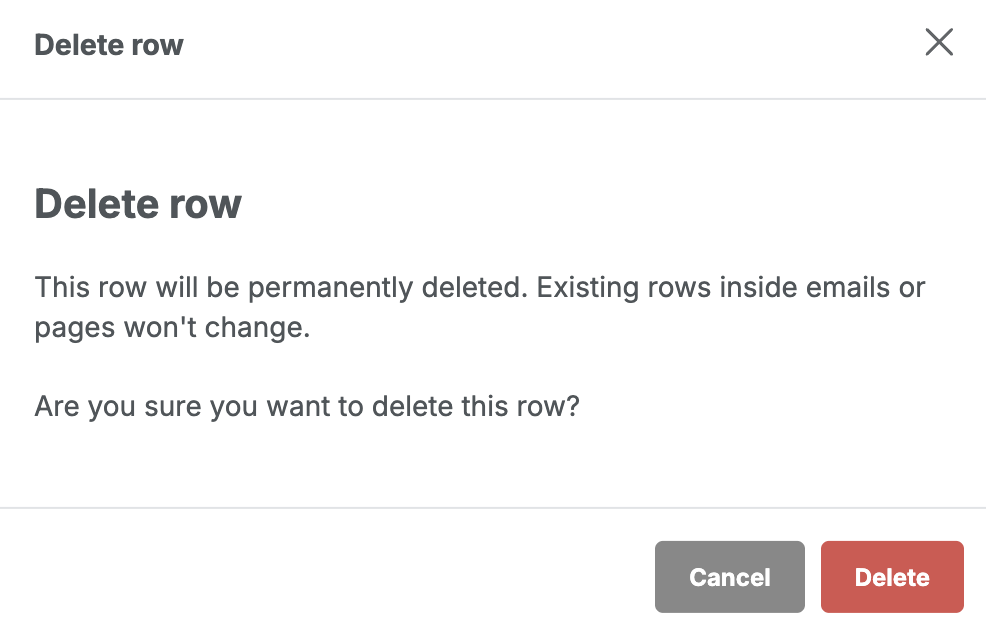Click the 'Delete row' heading in the body
The height and width of the screenshot is (636, 986).
point(138,204)
